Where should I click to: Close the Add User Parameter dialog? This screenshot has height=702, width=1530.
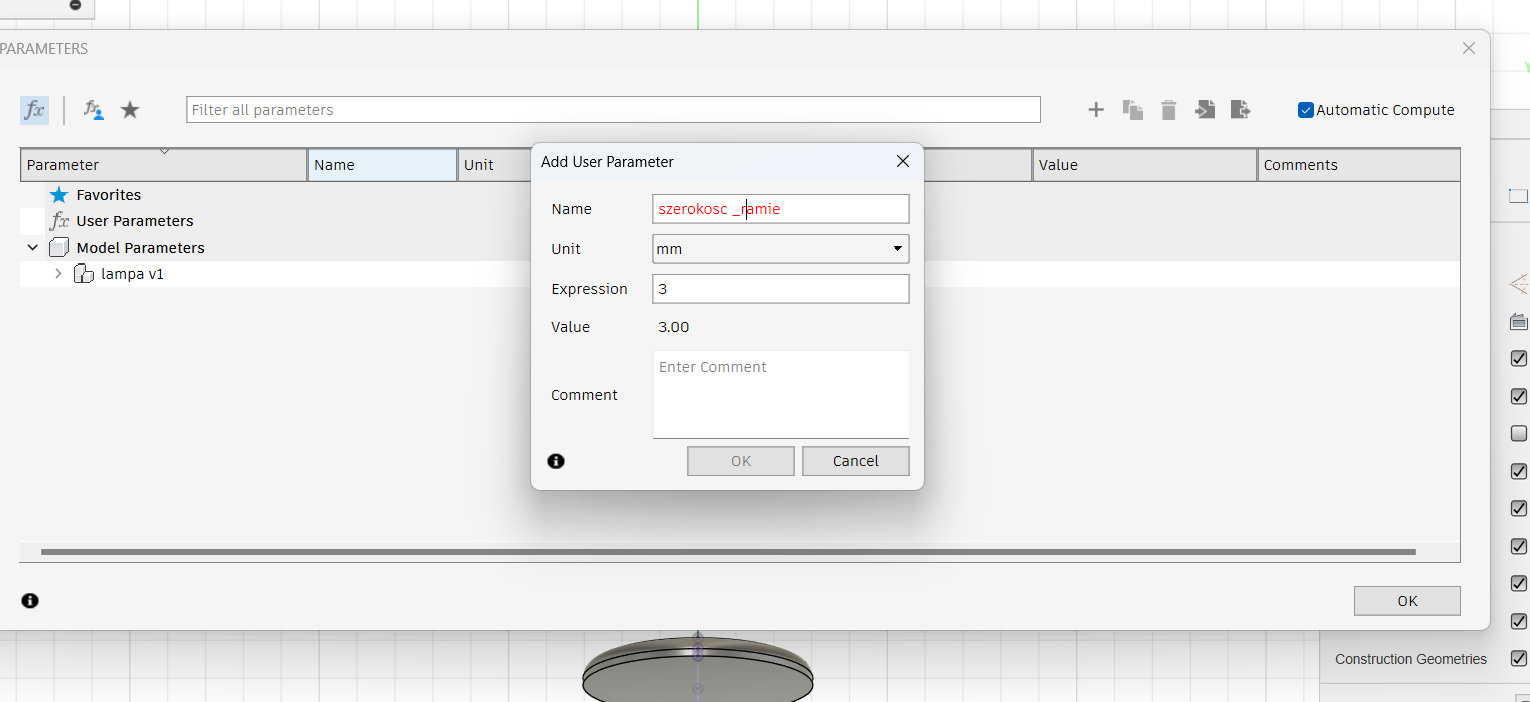click(x=903, y=161)
